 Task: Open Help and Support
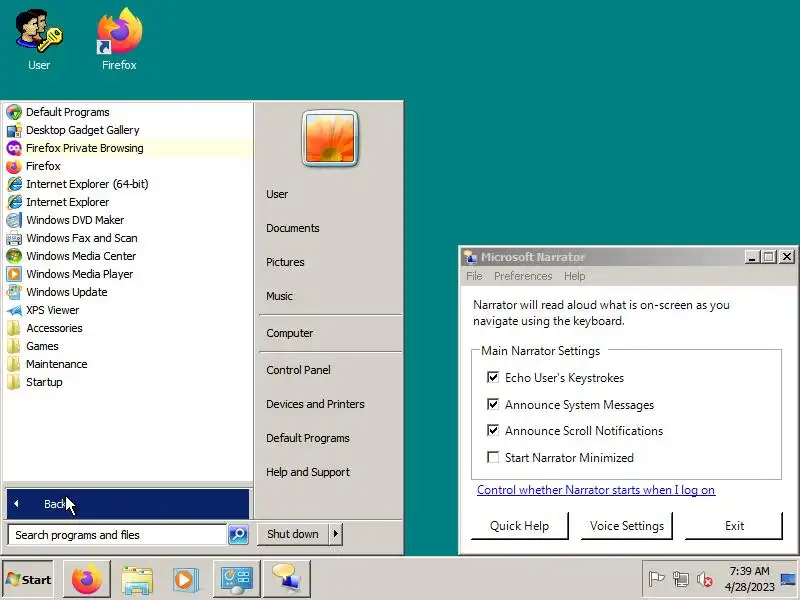click(x=308, y=472)
